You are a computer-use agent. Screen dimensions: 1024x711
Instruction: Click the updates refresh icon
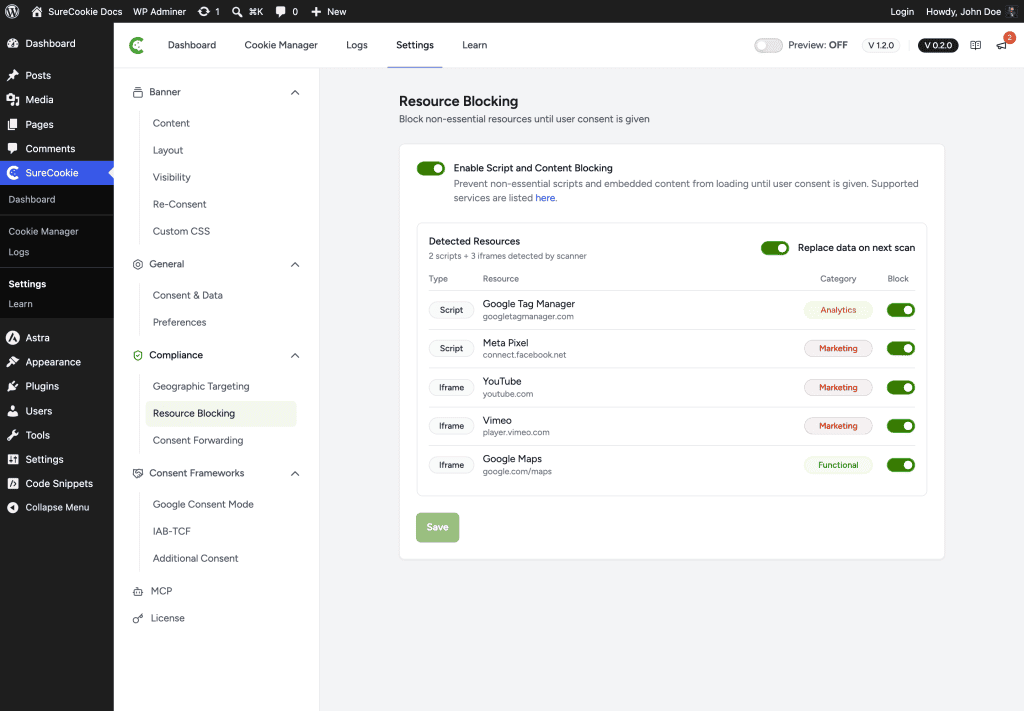[x=204, y=12]
